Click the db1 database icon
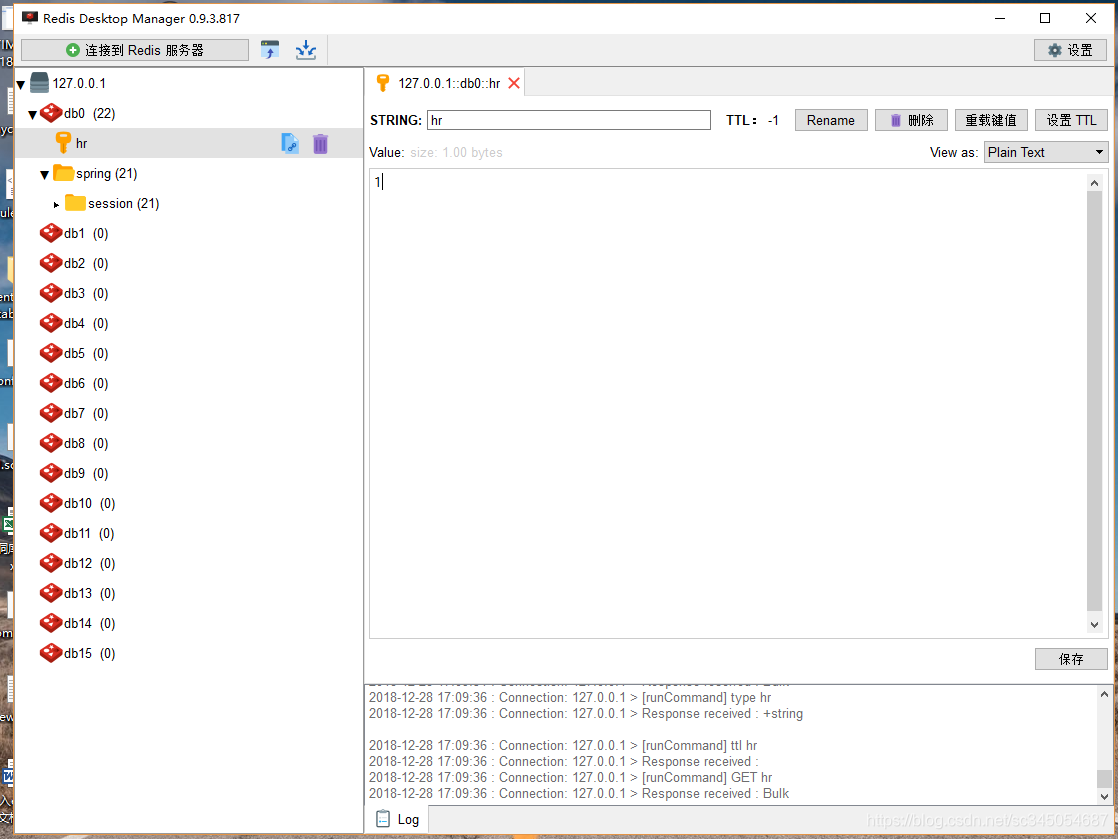 (51, 233)
